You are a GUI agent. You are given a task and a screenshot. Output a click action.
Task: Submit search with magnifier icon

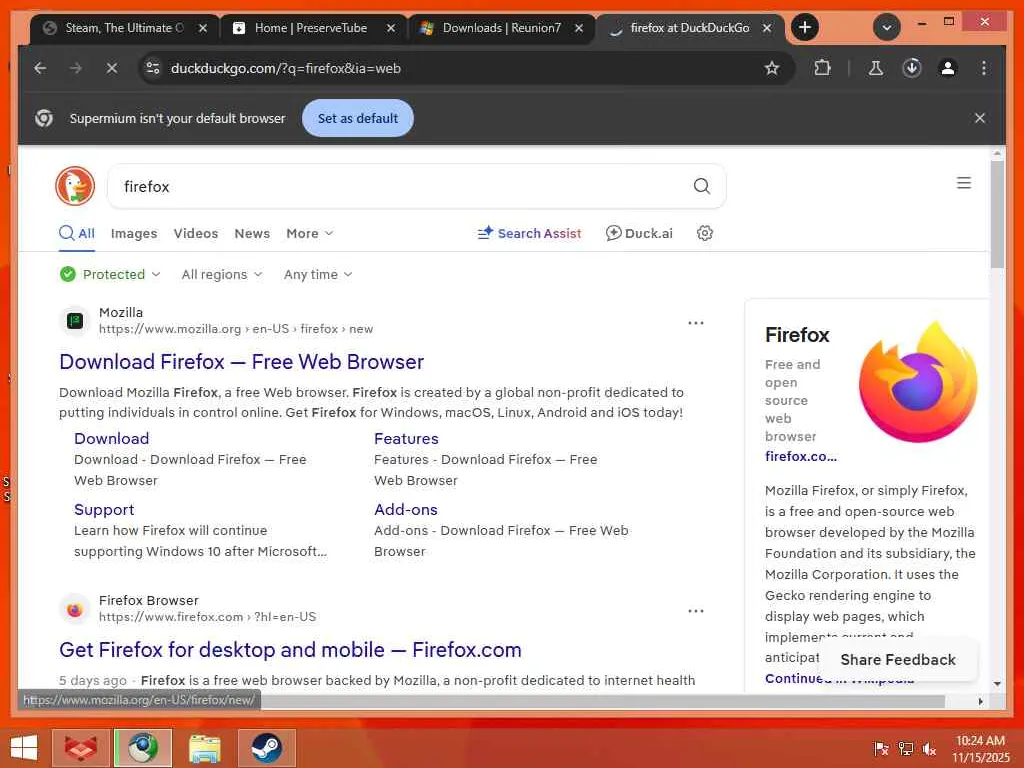(x=701, y=186)
